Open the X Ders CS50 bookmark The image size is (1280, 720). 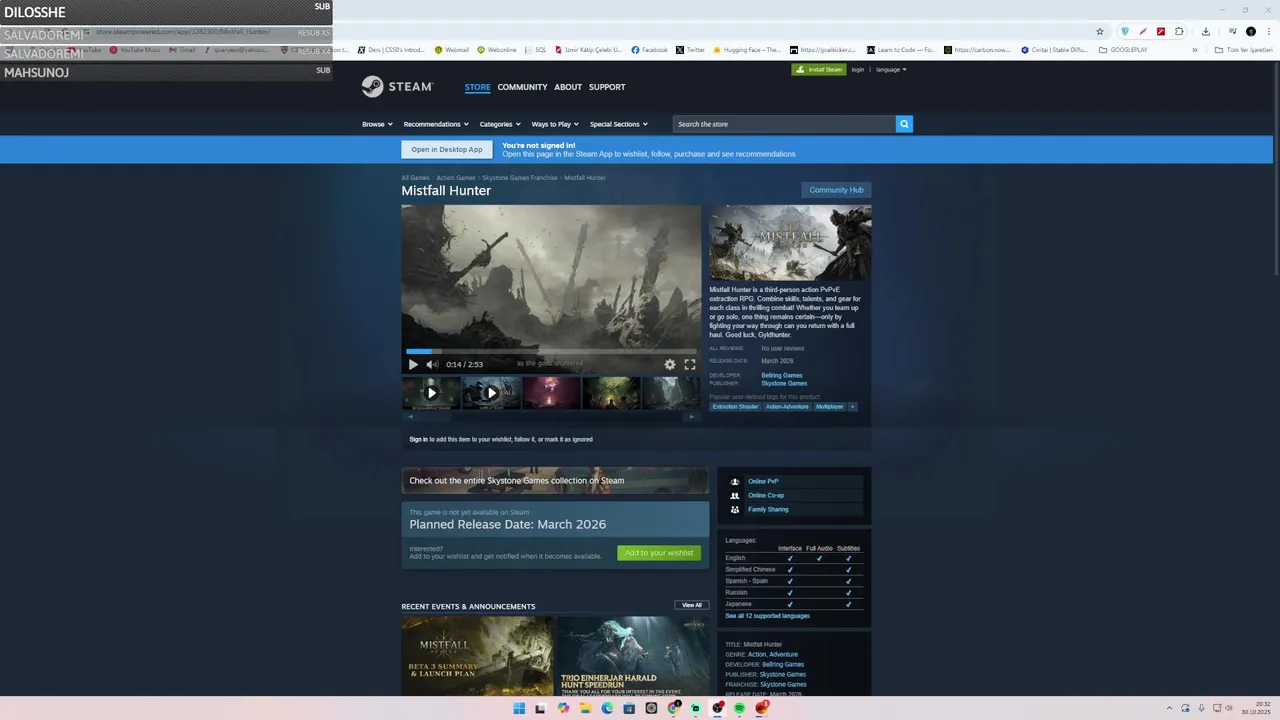coord(391,49)
